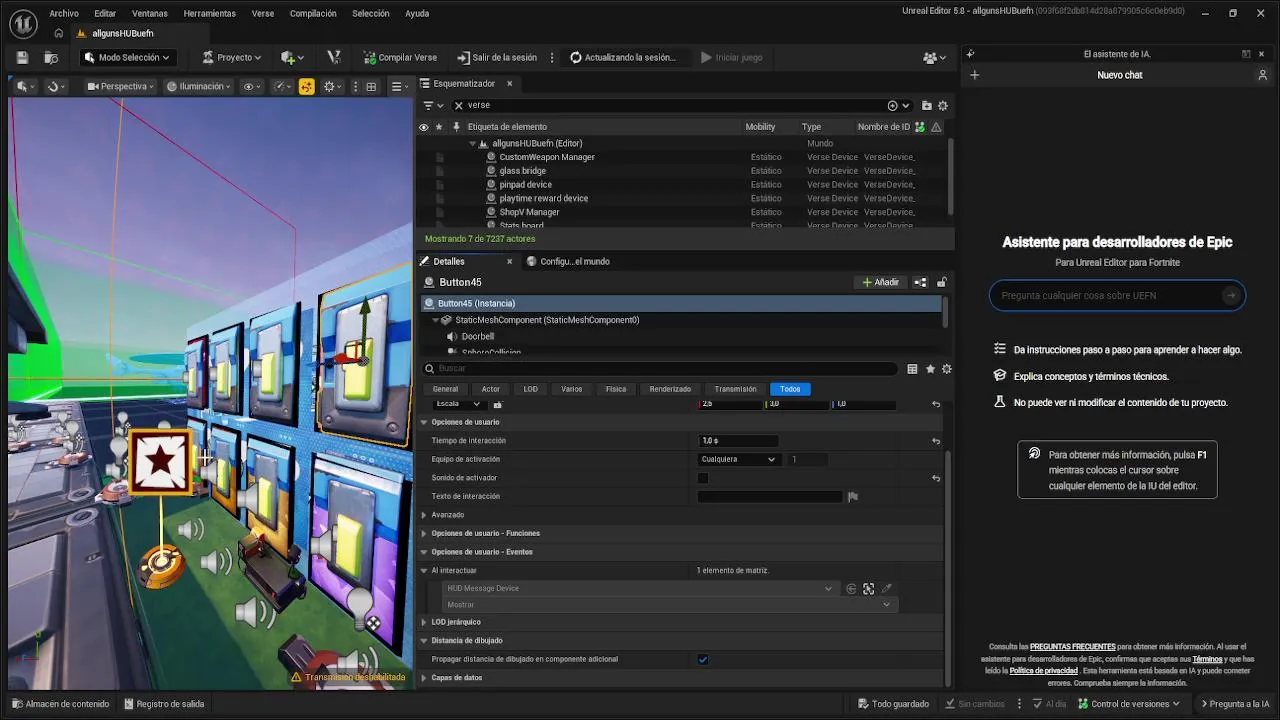The height and width of the screenshot is (720, 1280).
Task: Open the Modo Selección dropdown
Action: 127,57
